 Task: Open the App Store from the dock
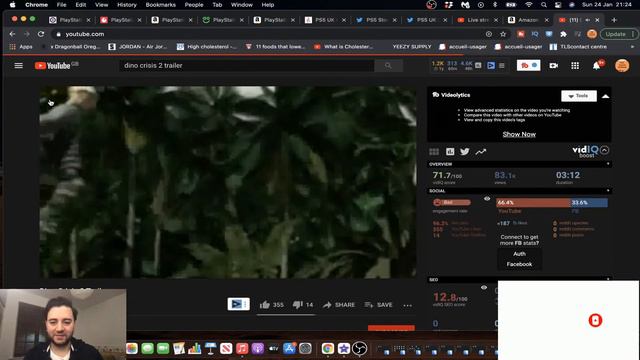click(289, 349)
